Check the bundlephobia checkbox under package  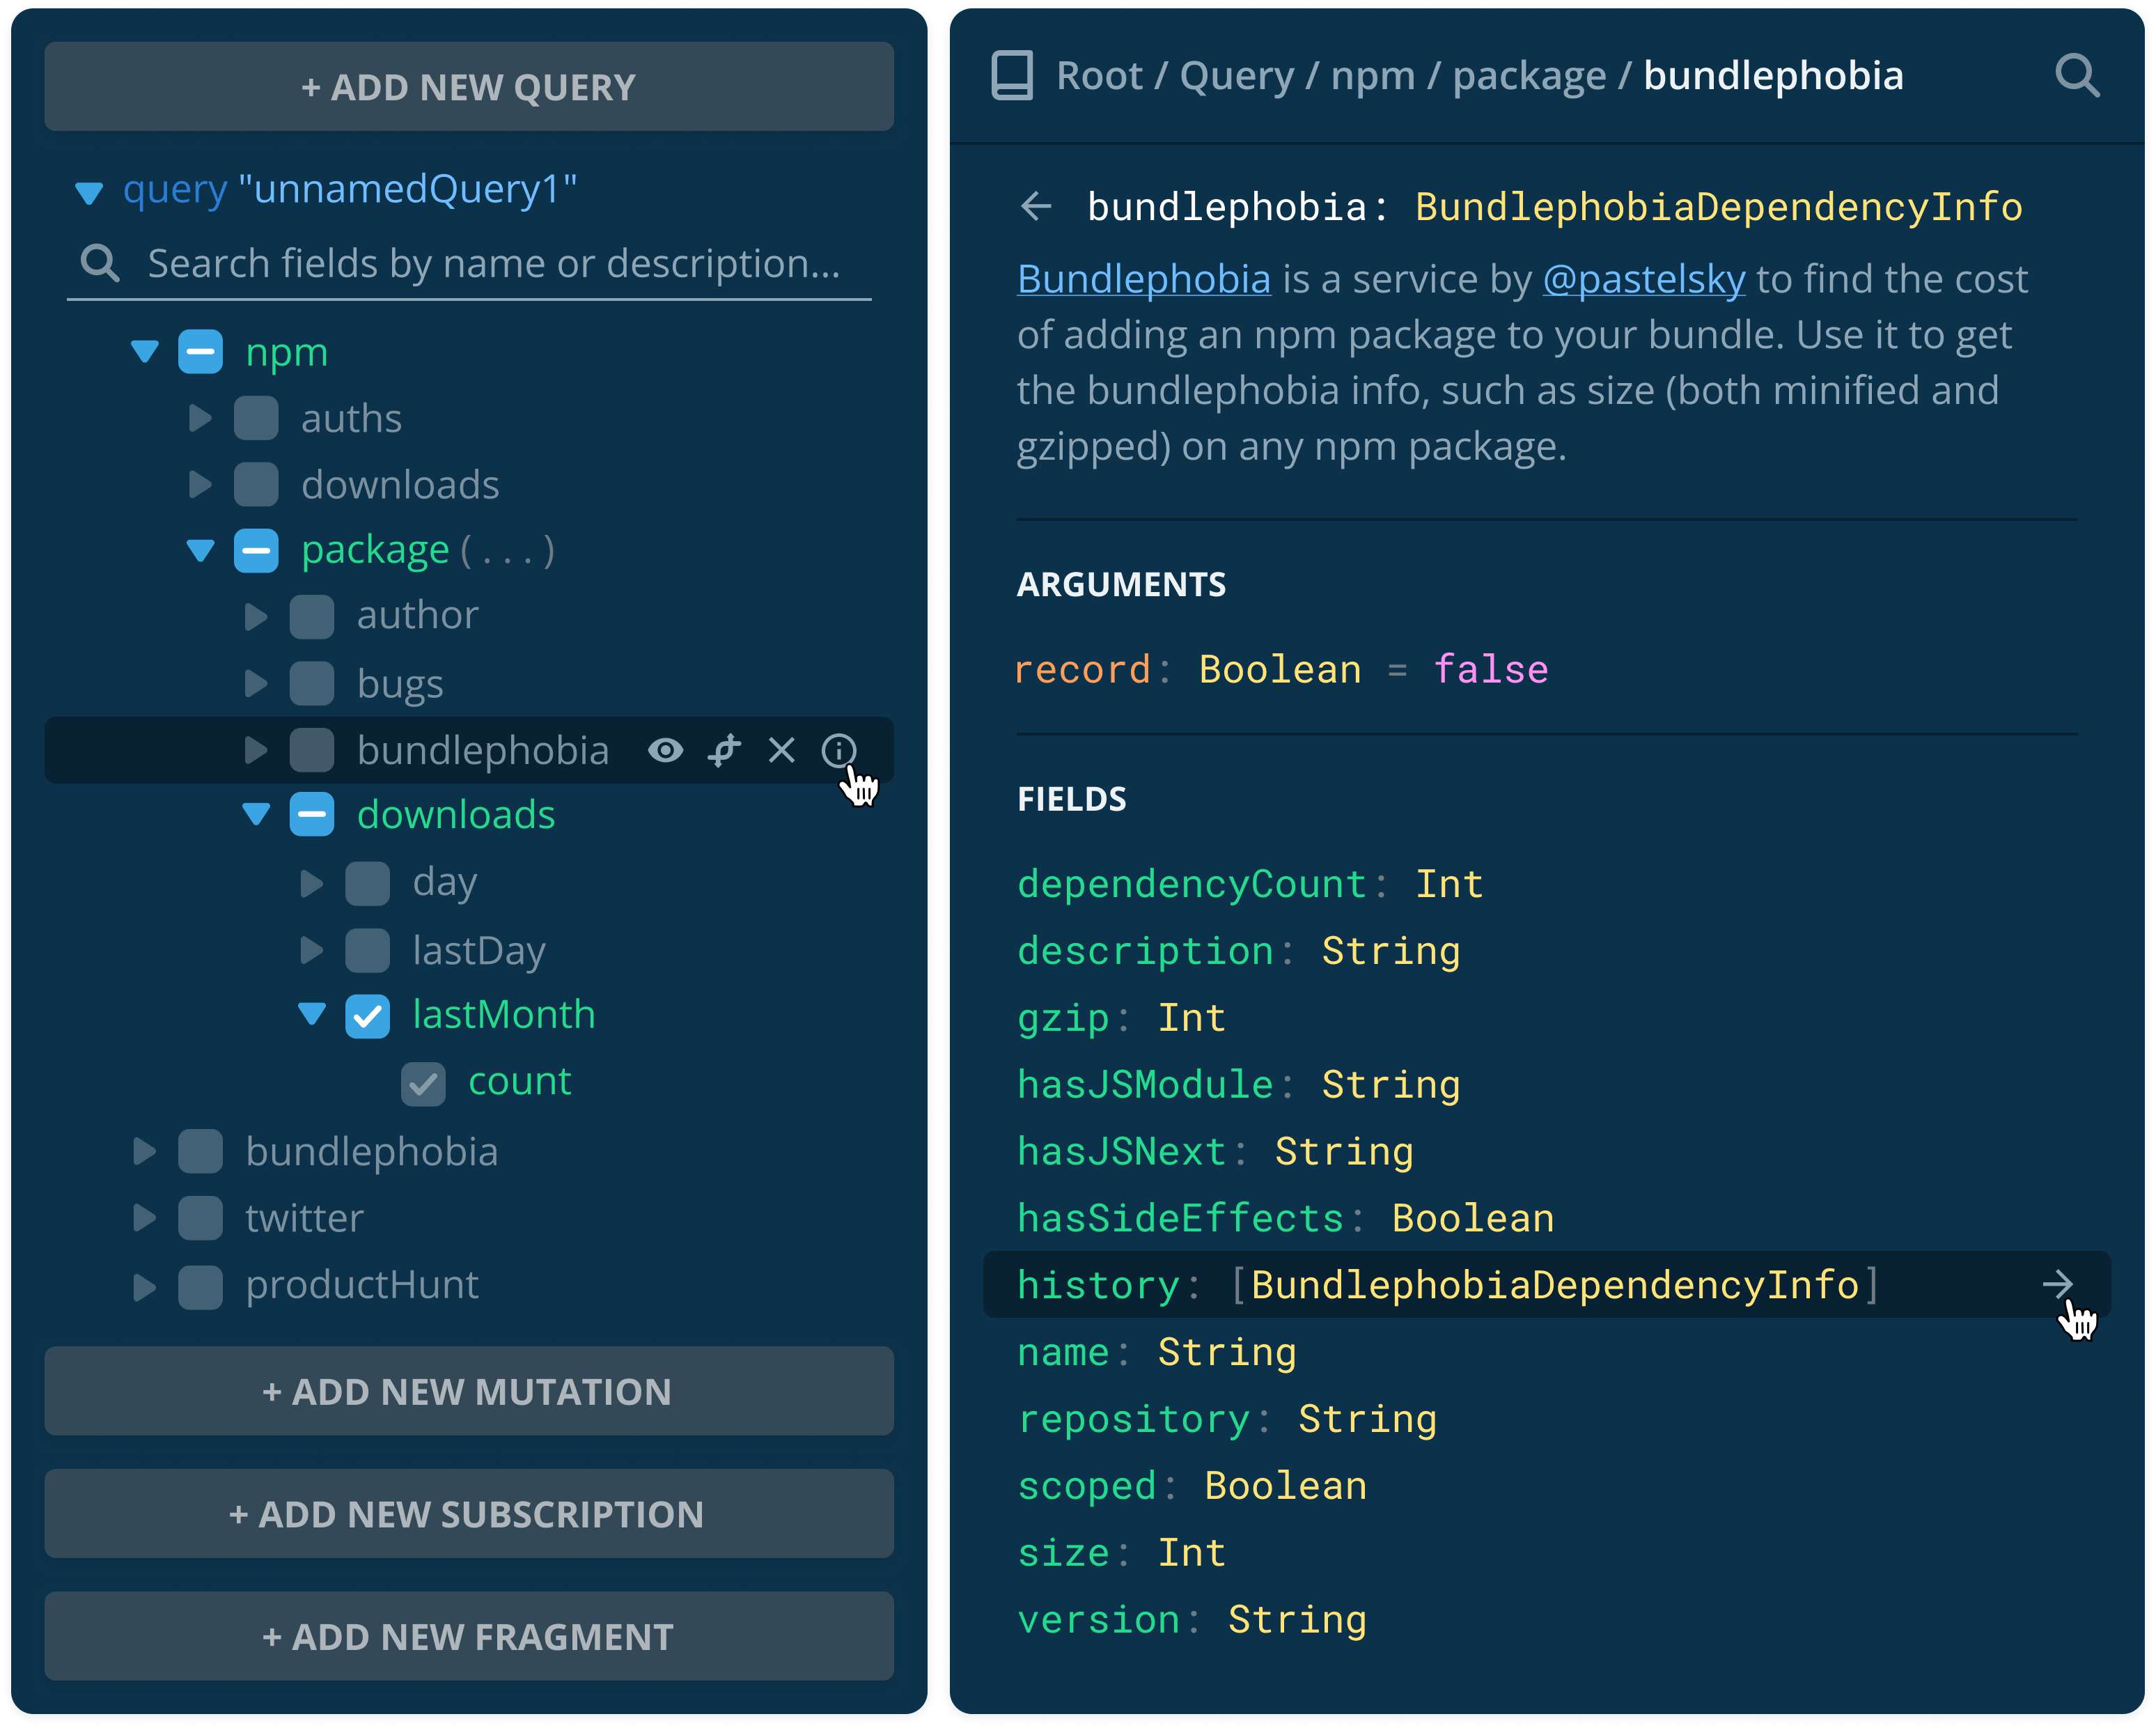pos(312,750)
